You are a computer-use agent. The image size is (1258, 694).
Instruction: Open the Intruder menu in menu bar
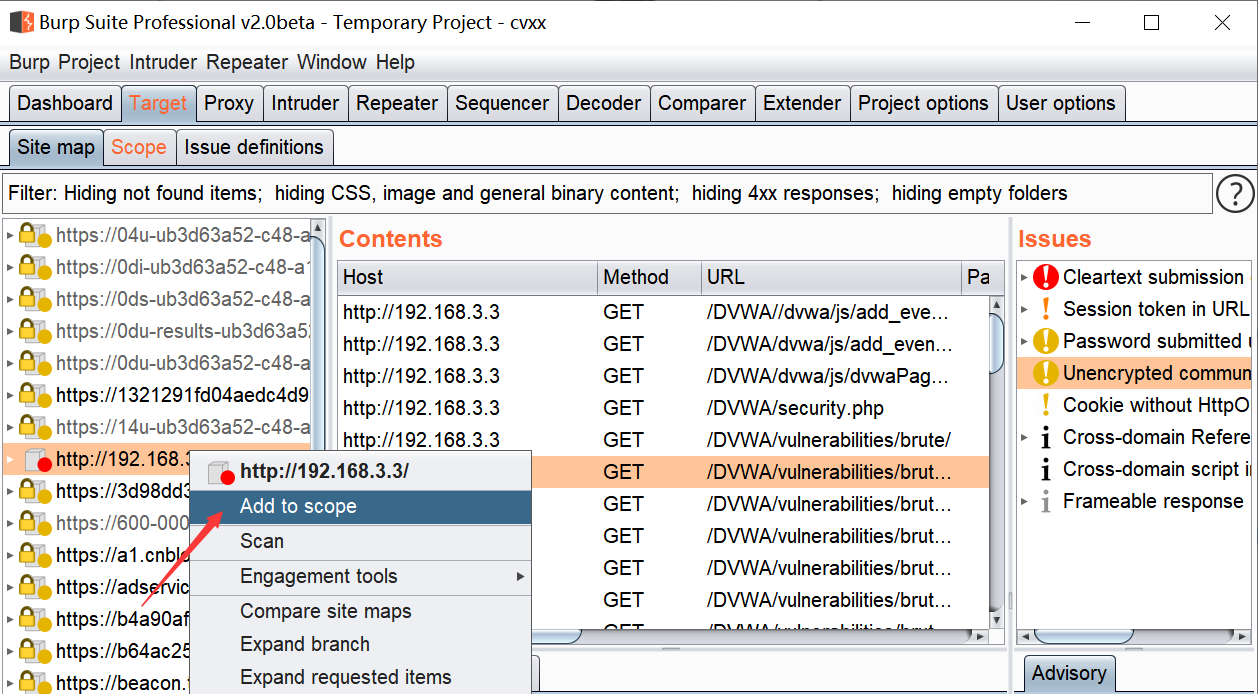click(x=163, y=62)
